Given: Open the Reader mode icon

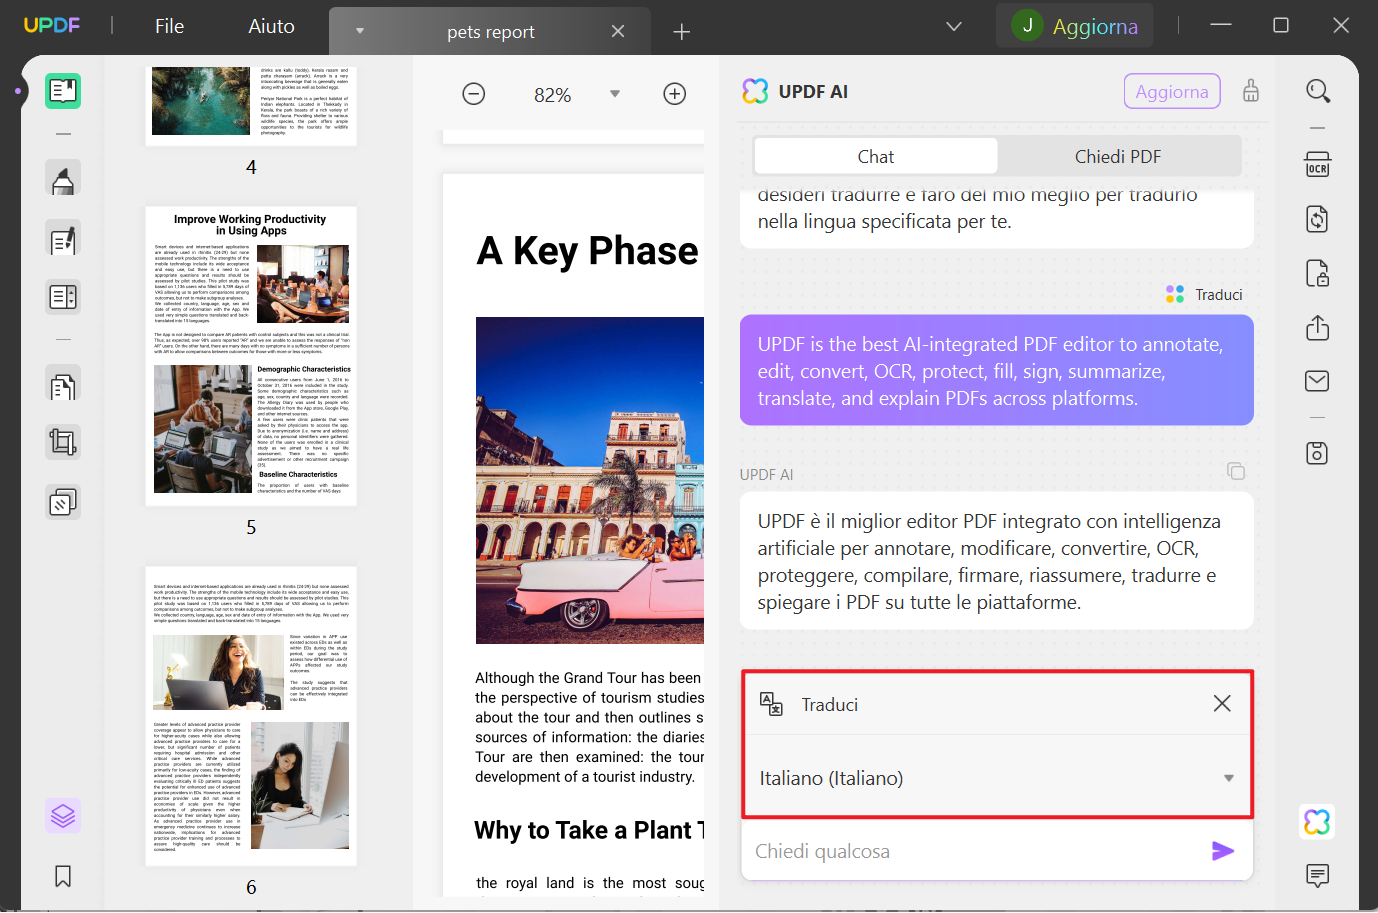Looking at the screenshot, I should click(x=63, y=90).
